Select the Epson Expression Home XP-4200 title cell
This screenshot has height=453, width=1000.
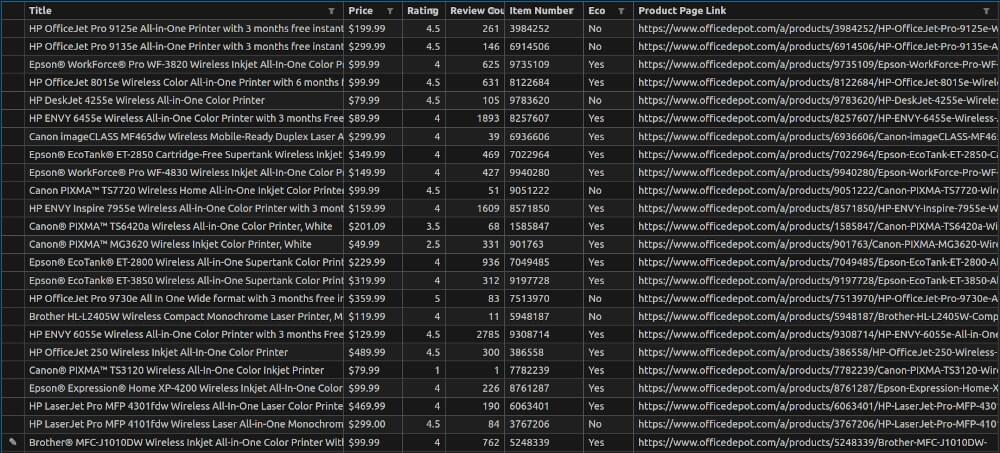pos(185,388)
